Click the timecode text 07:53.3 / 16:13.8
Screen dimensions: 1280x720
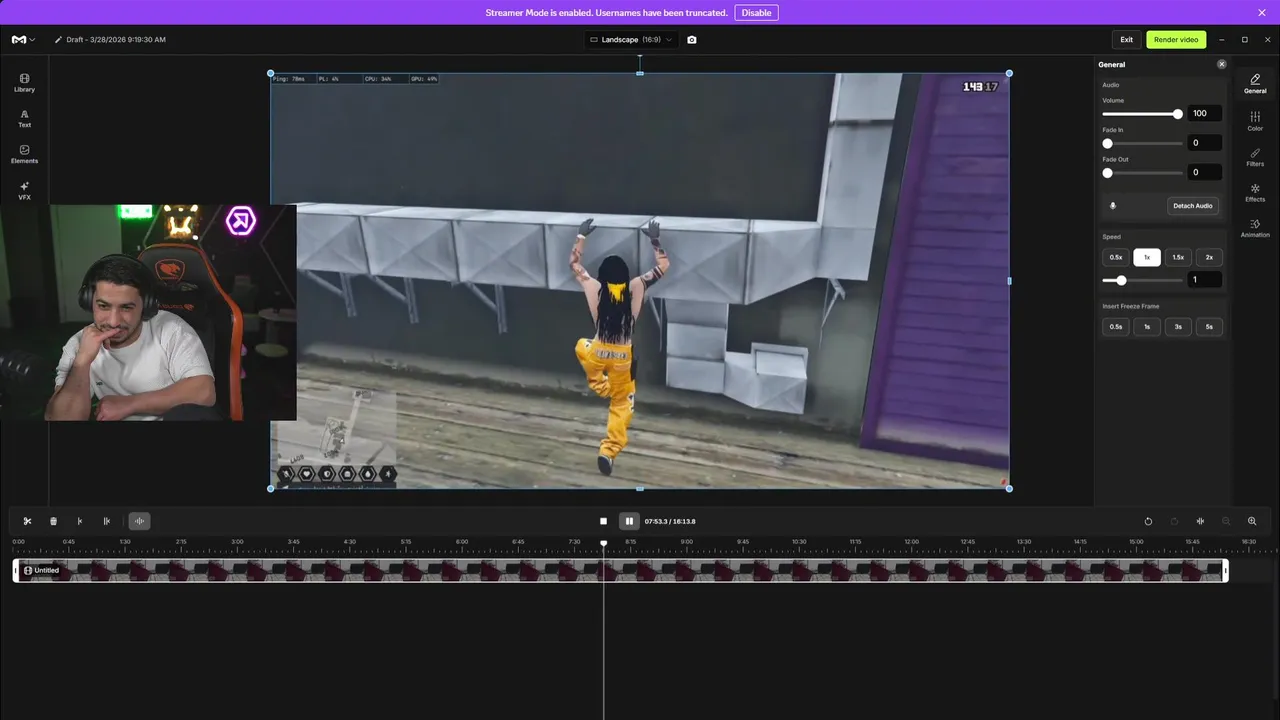coord(670,521)
